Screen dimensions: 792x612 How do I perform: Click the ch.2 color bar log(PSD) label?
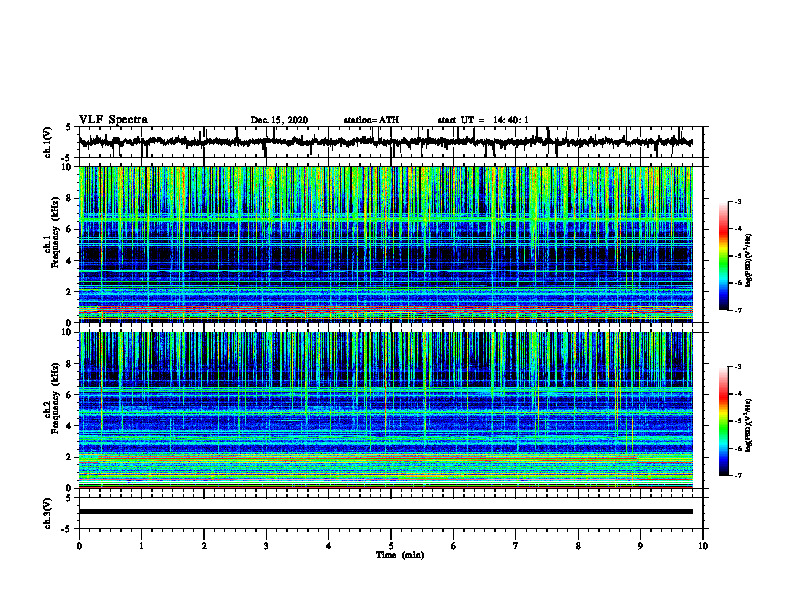click(x=749, y=426)
